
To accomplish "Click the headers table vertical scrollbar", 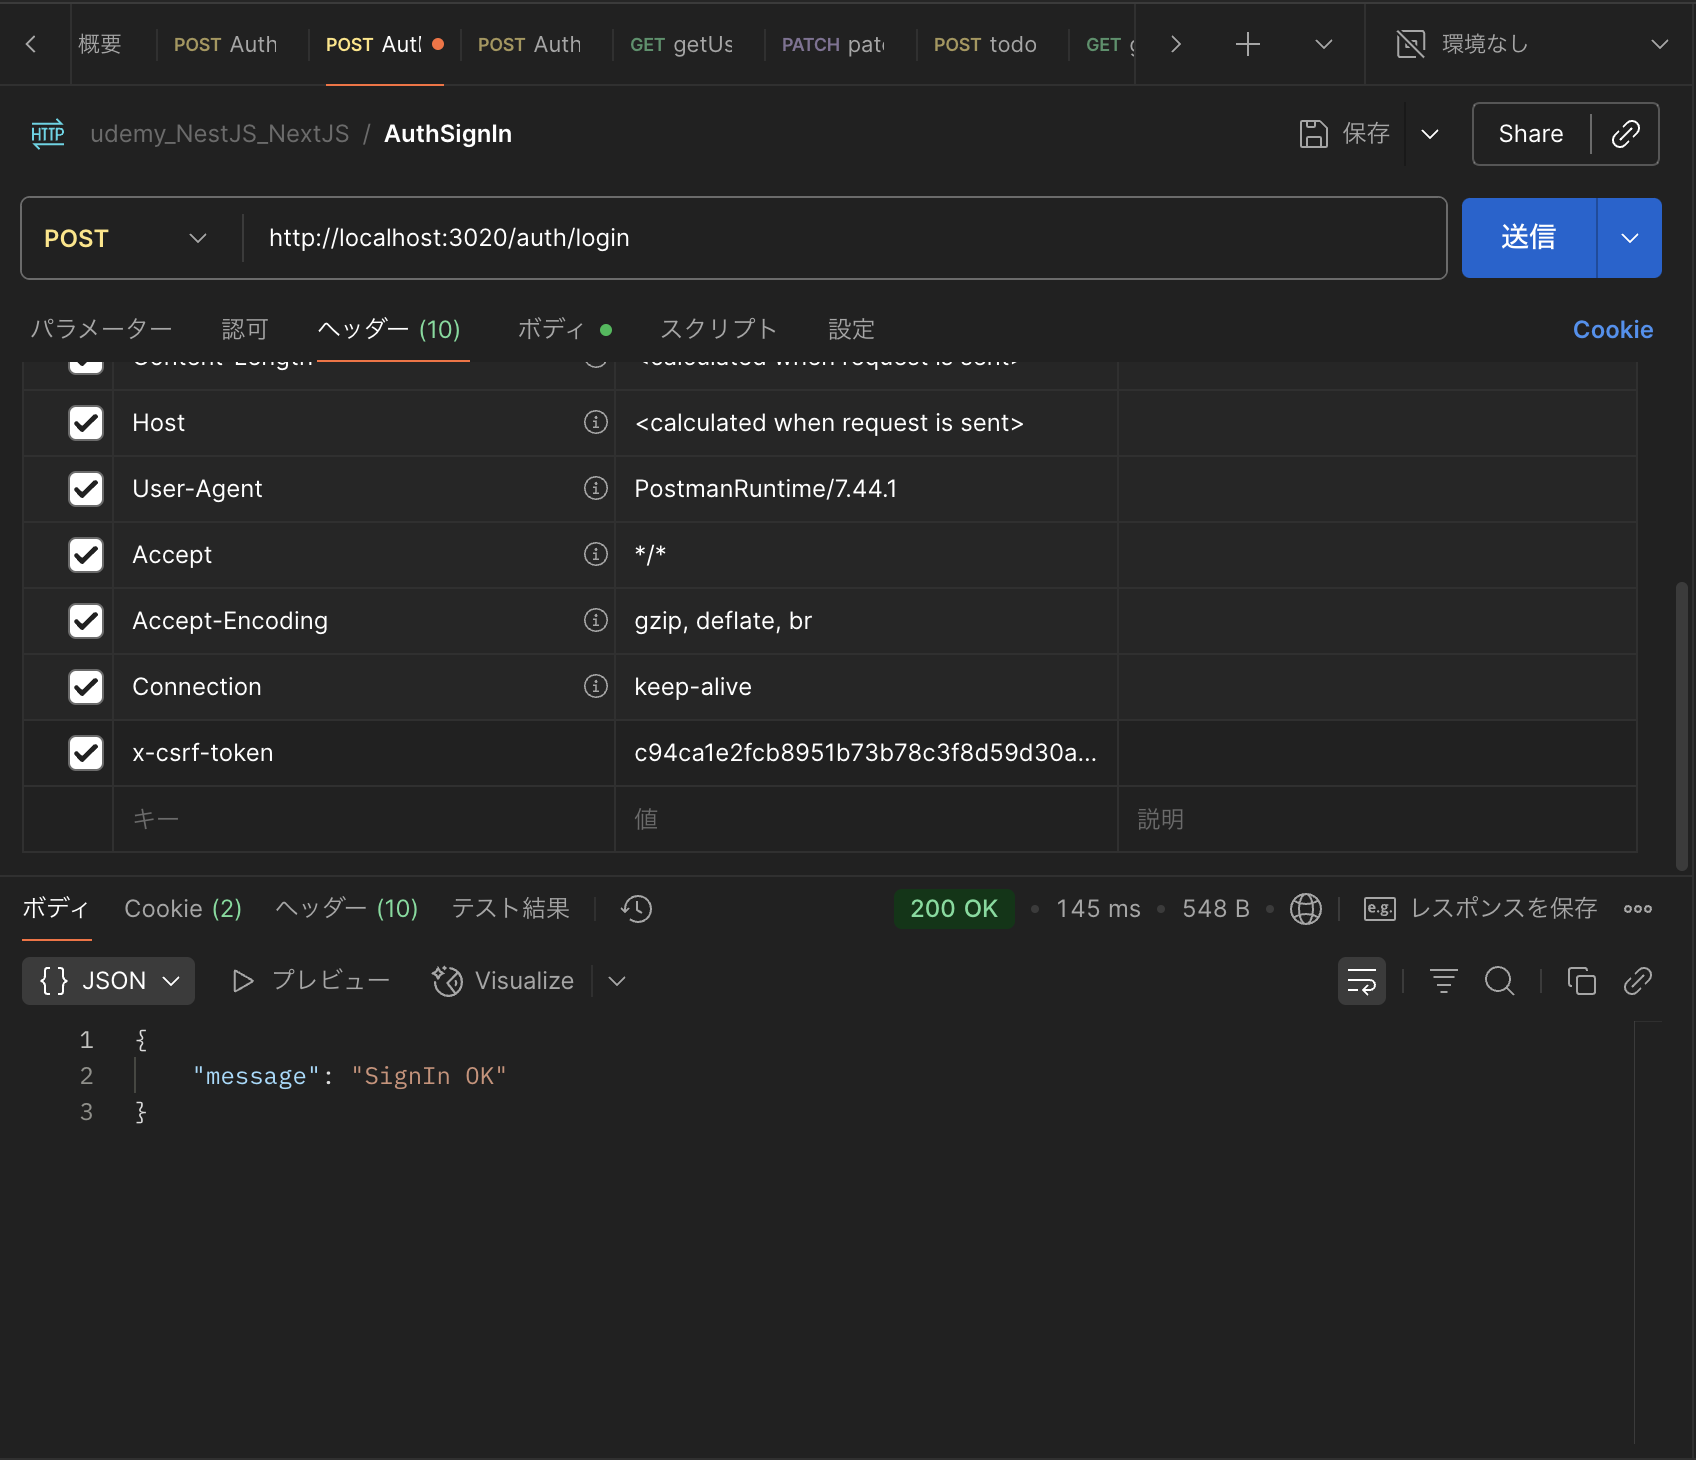I will pos(1682,725).
